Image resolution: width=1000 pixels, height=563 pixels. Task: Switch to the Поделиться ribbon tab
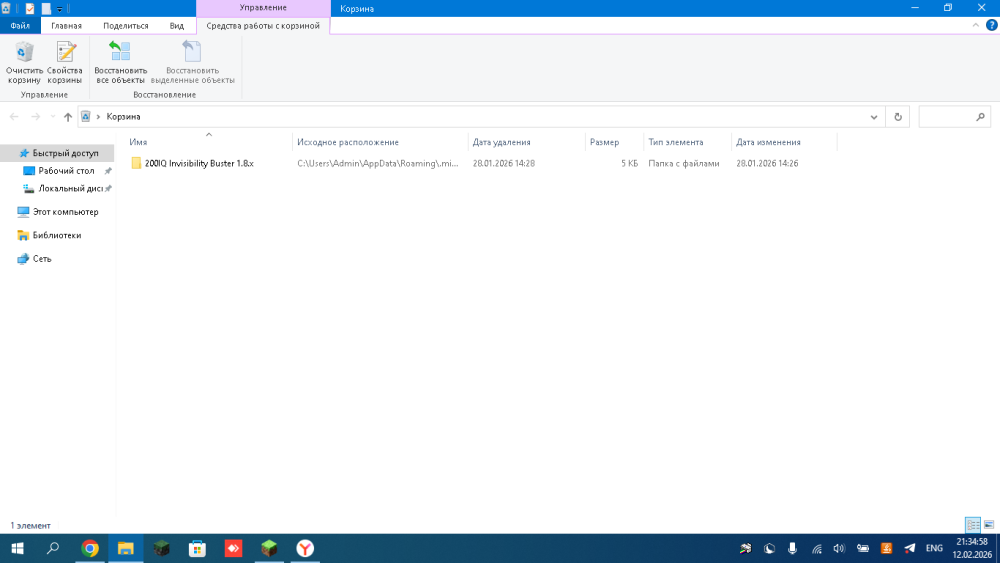(126, 26)
